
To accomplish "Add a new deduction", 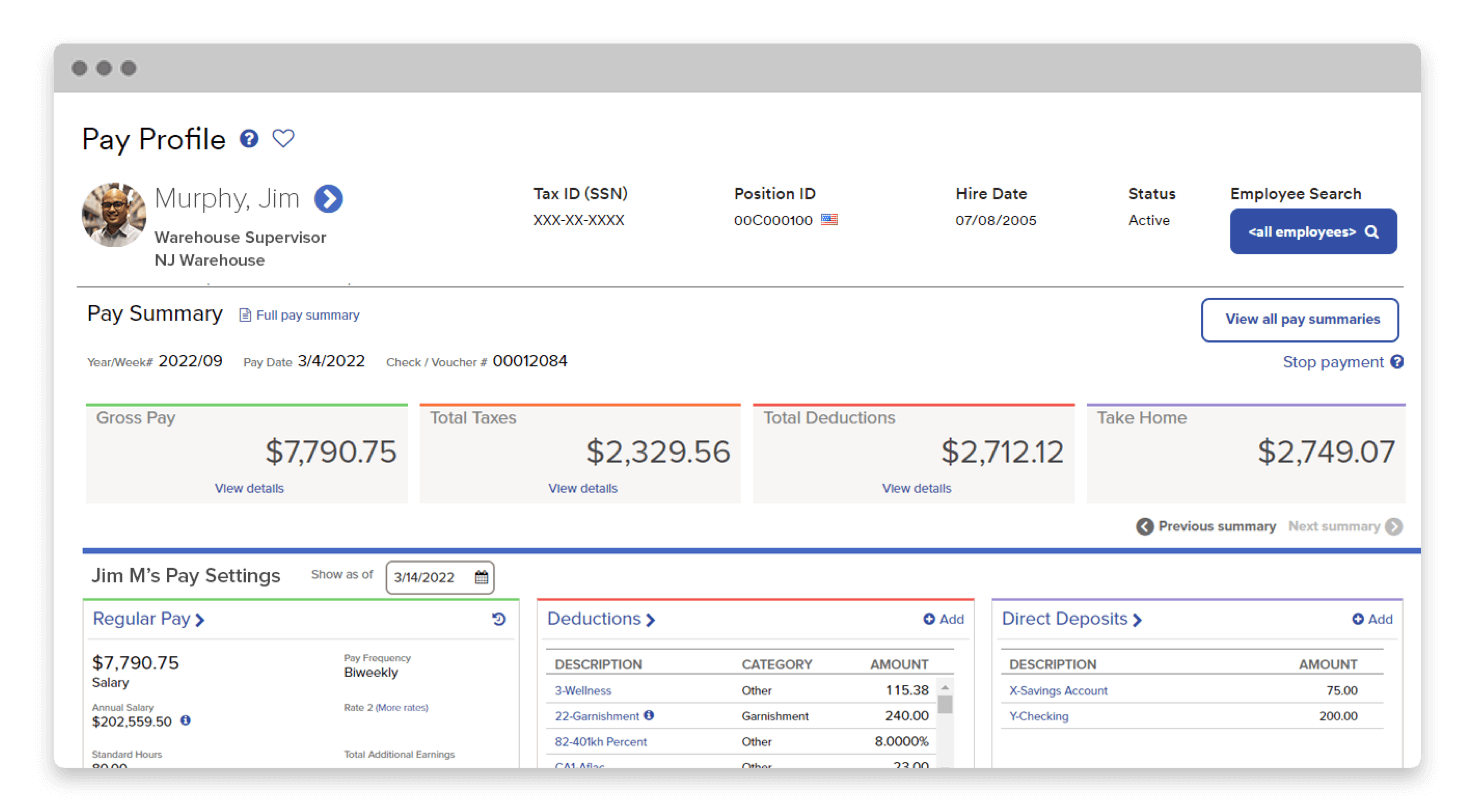I will click(x=943, y=619).
